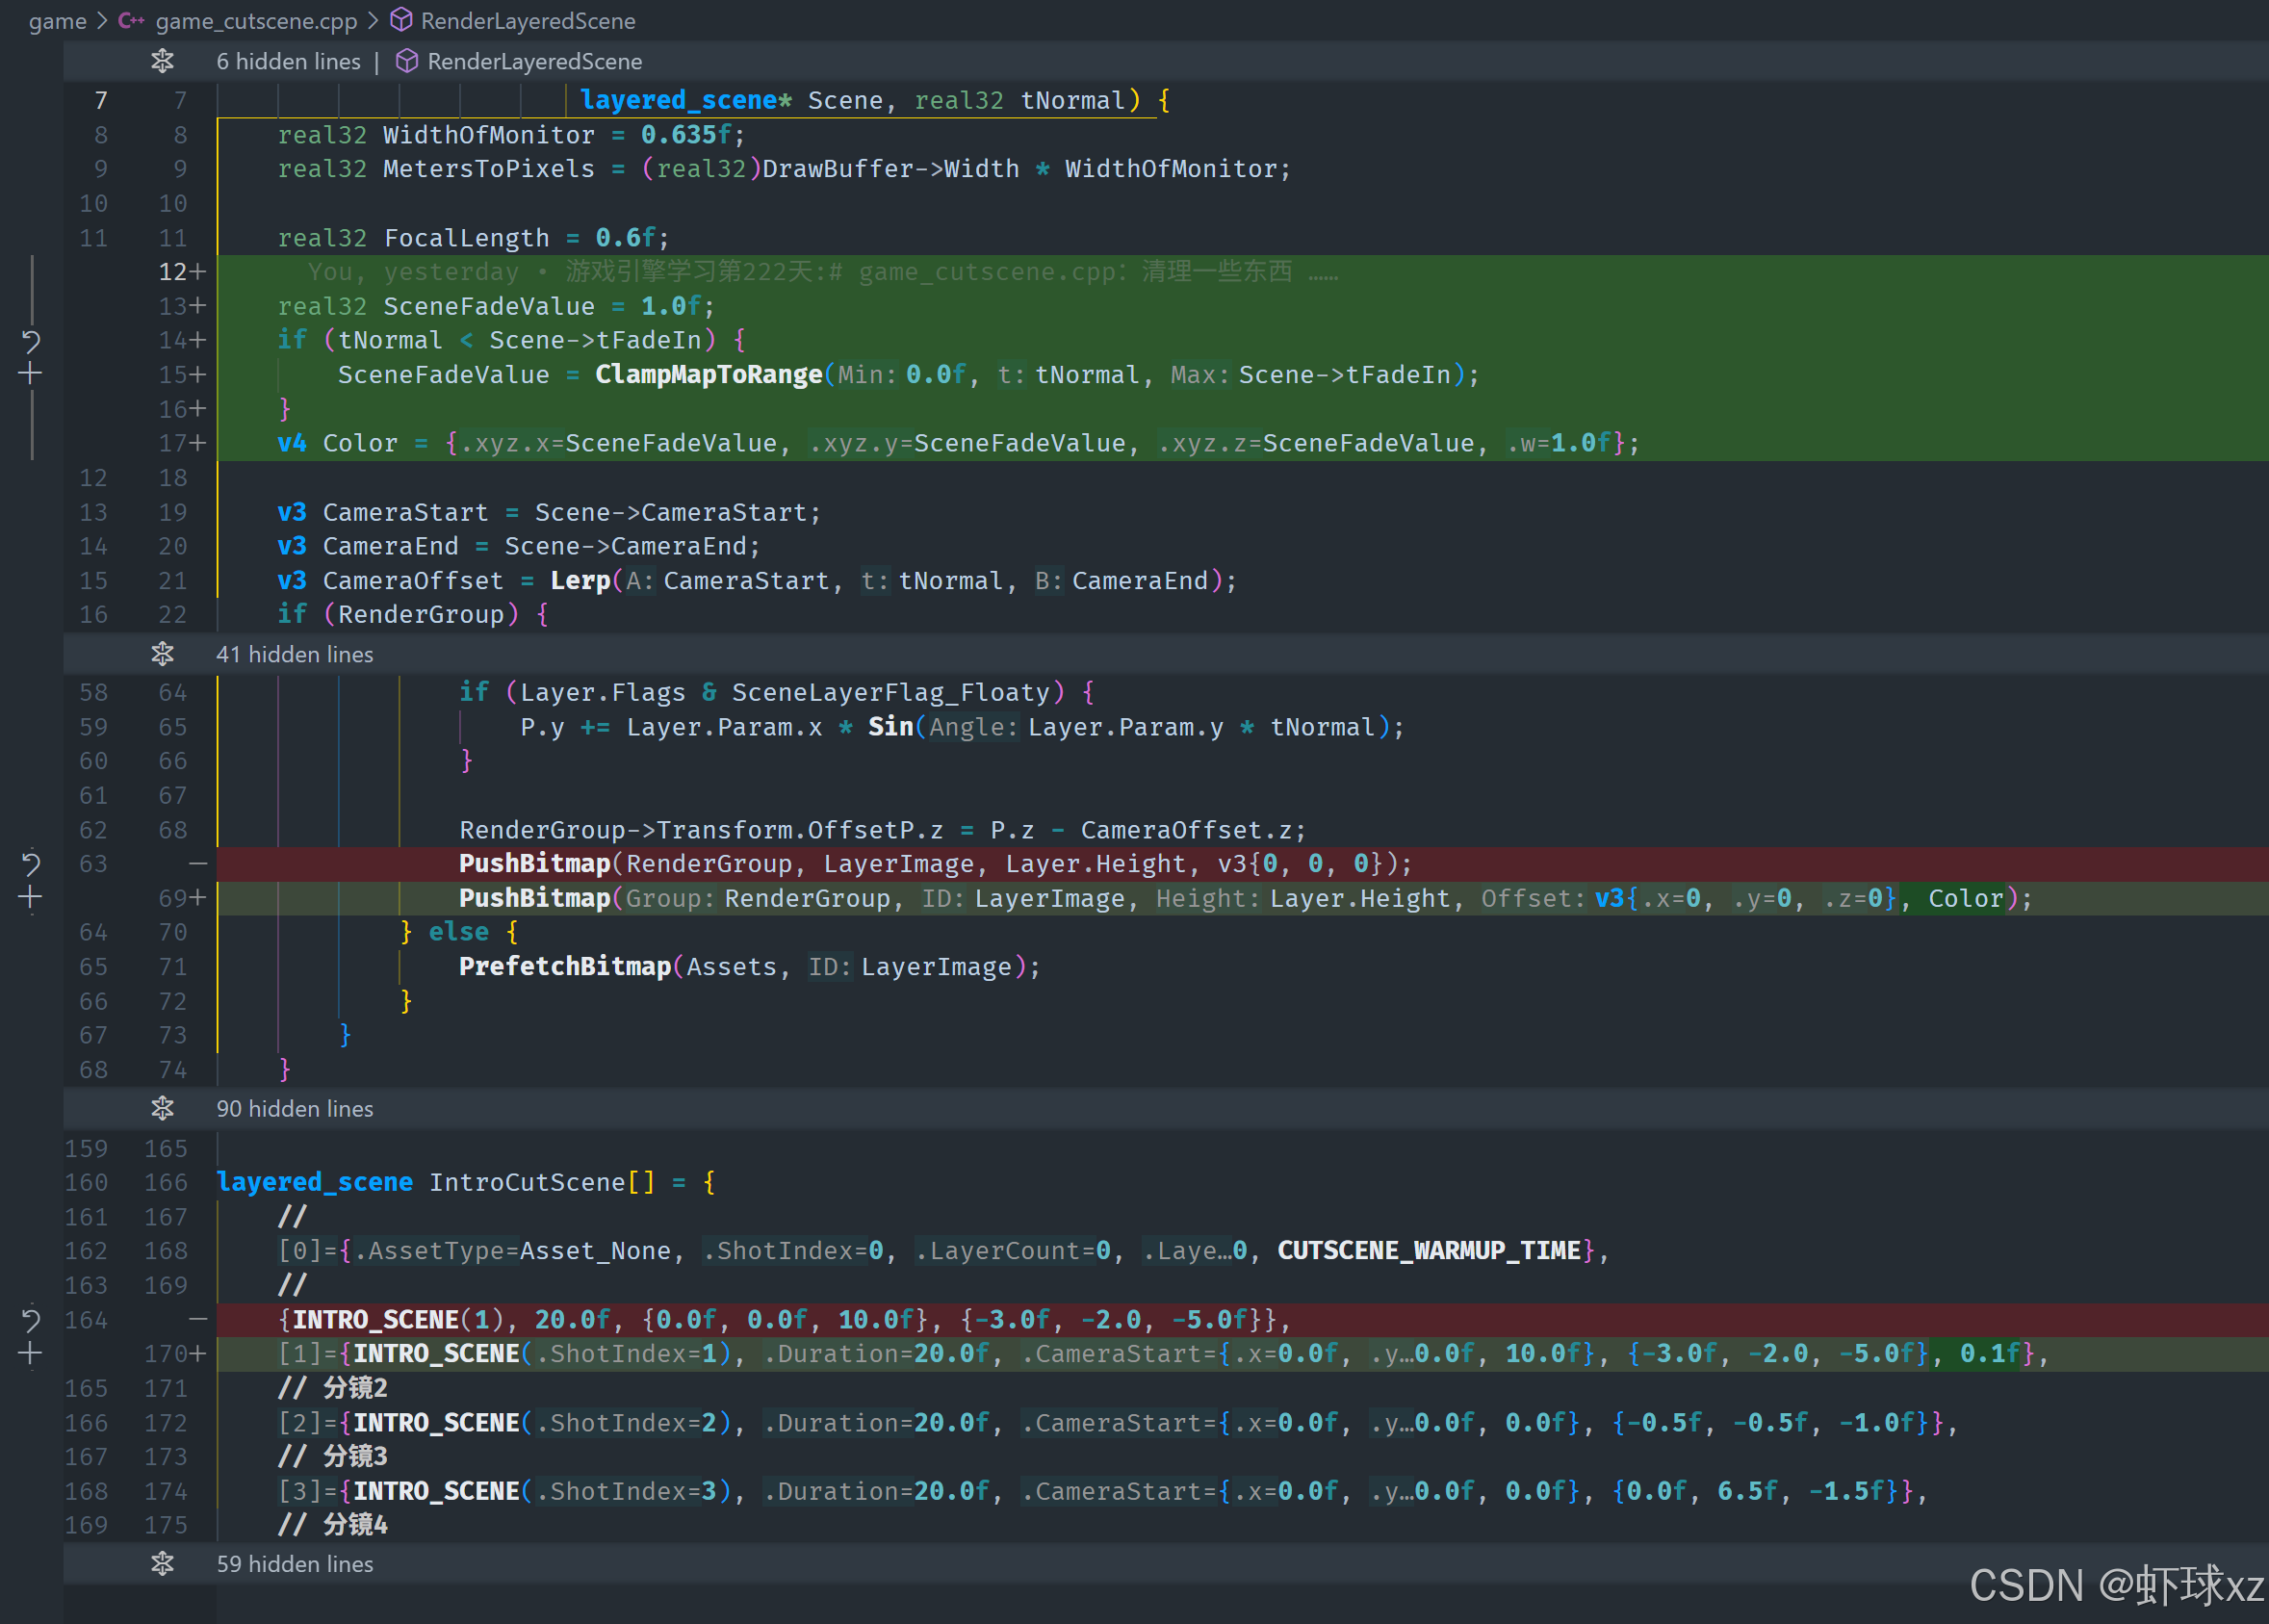Click the CUTSCENE_WARMUP_TIME macro
Image resolution: width=2269 pixels, height=1624 pixels.
(1428, 1251)
